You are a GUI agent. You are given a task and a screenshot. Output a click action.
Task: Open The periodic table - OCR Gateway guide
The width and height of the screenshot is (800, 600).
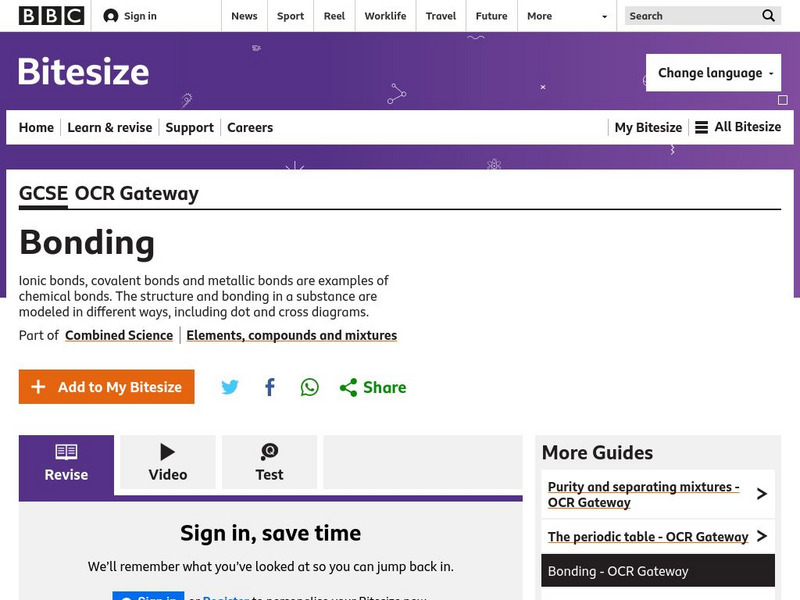coord(648,537)
